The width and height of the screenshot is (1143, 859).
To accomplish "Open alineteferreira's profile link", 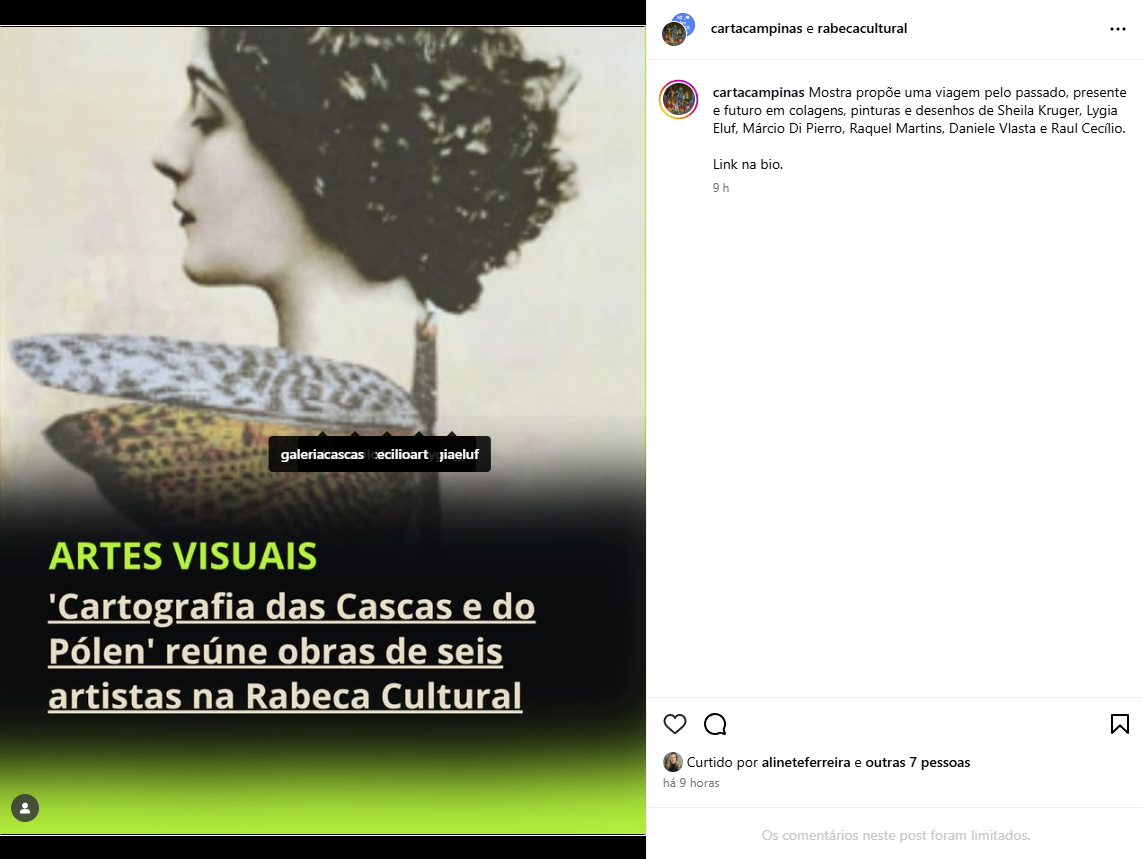I will pos(805,762).
